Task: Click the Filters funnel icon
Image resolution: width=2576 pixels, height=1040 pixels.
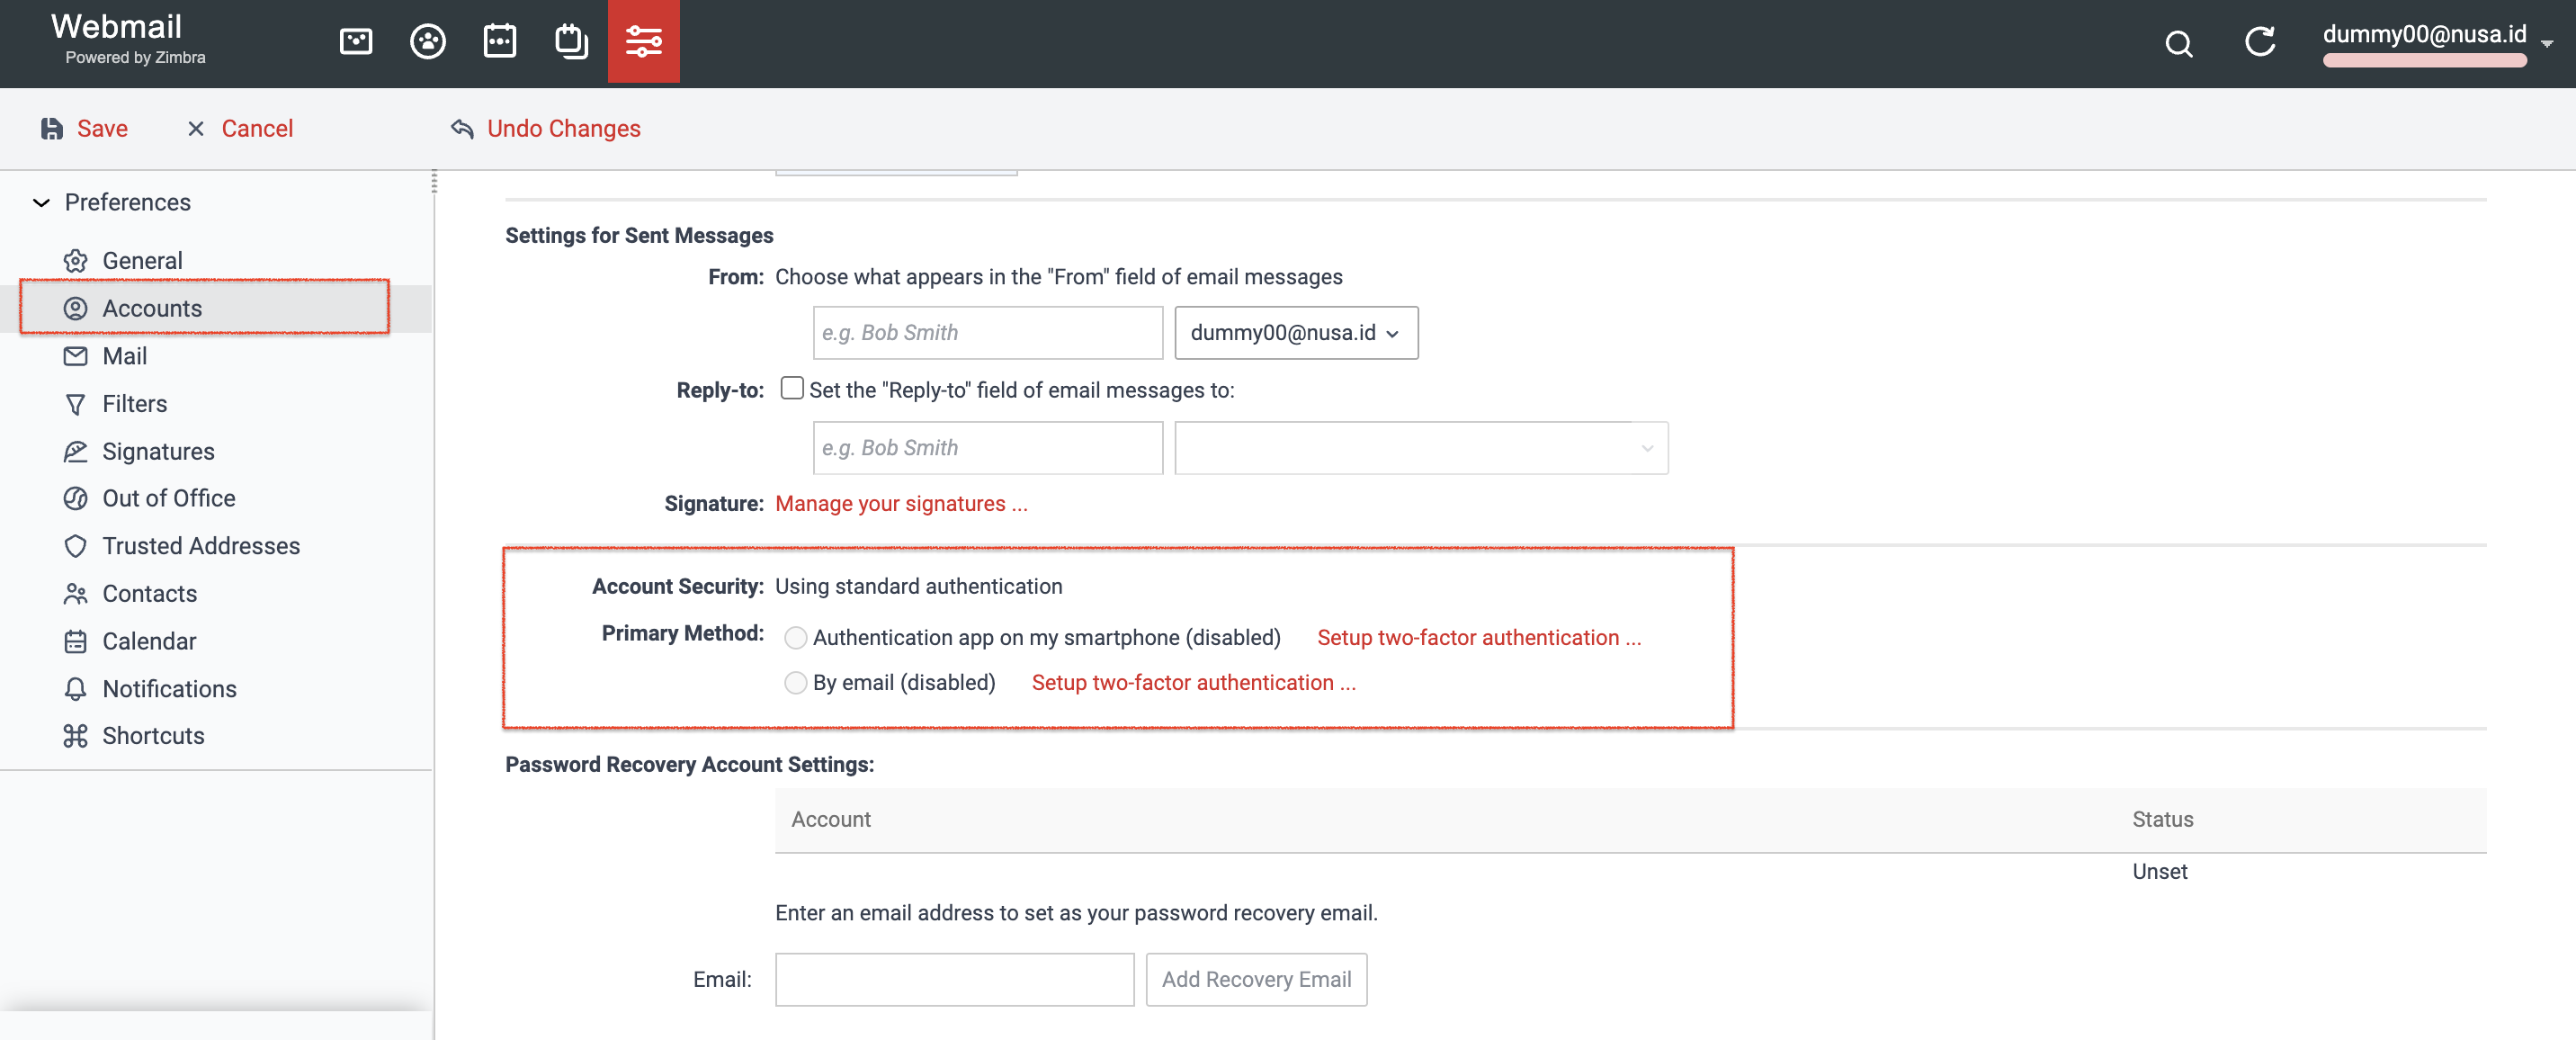Action: pos(75,404)
